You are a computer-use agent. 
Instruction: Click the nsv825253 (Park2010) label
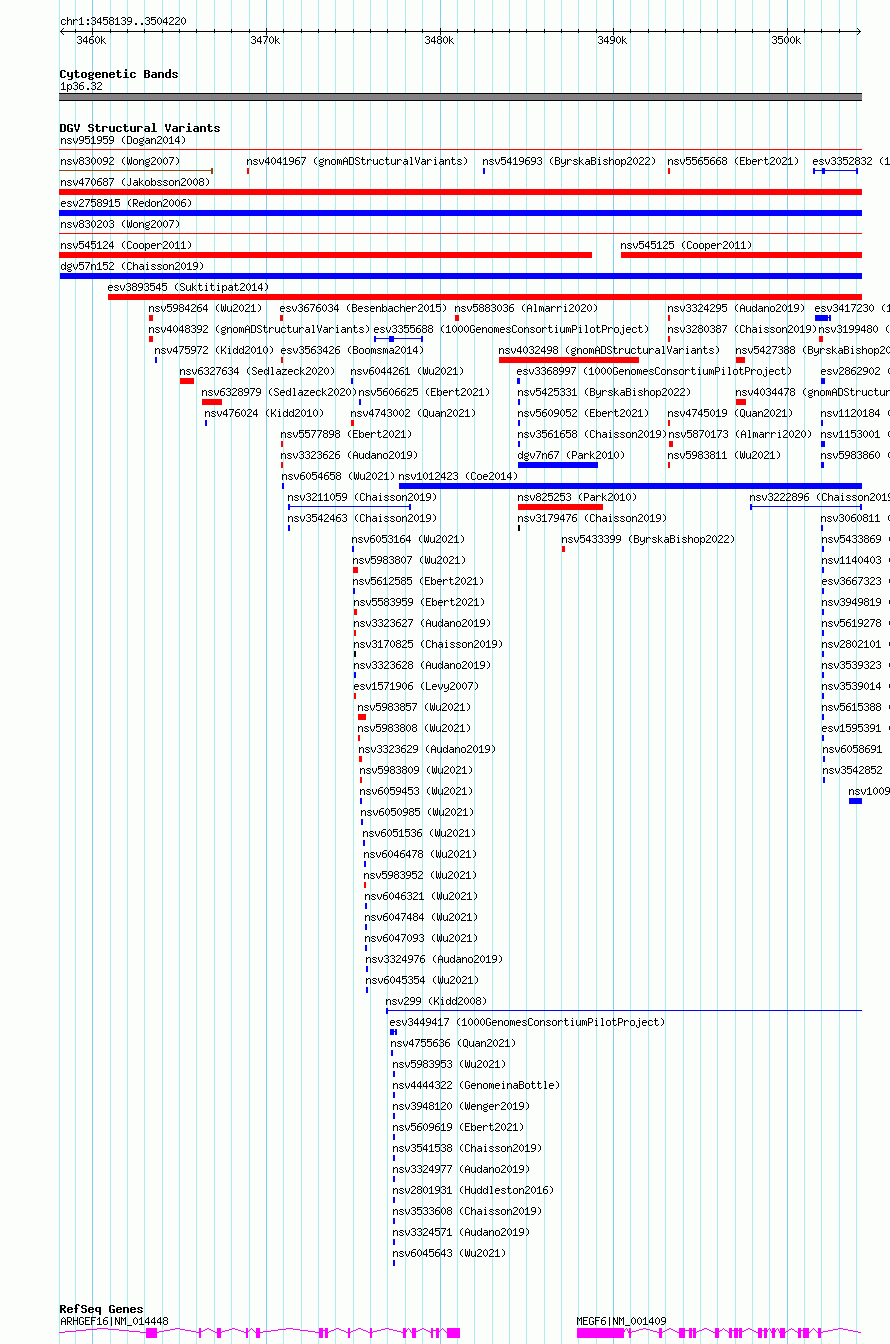[577, 497]
